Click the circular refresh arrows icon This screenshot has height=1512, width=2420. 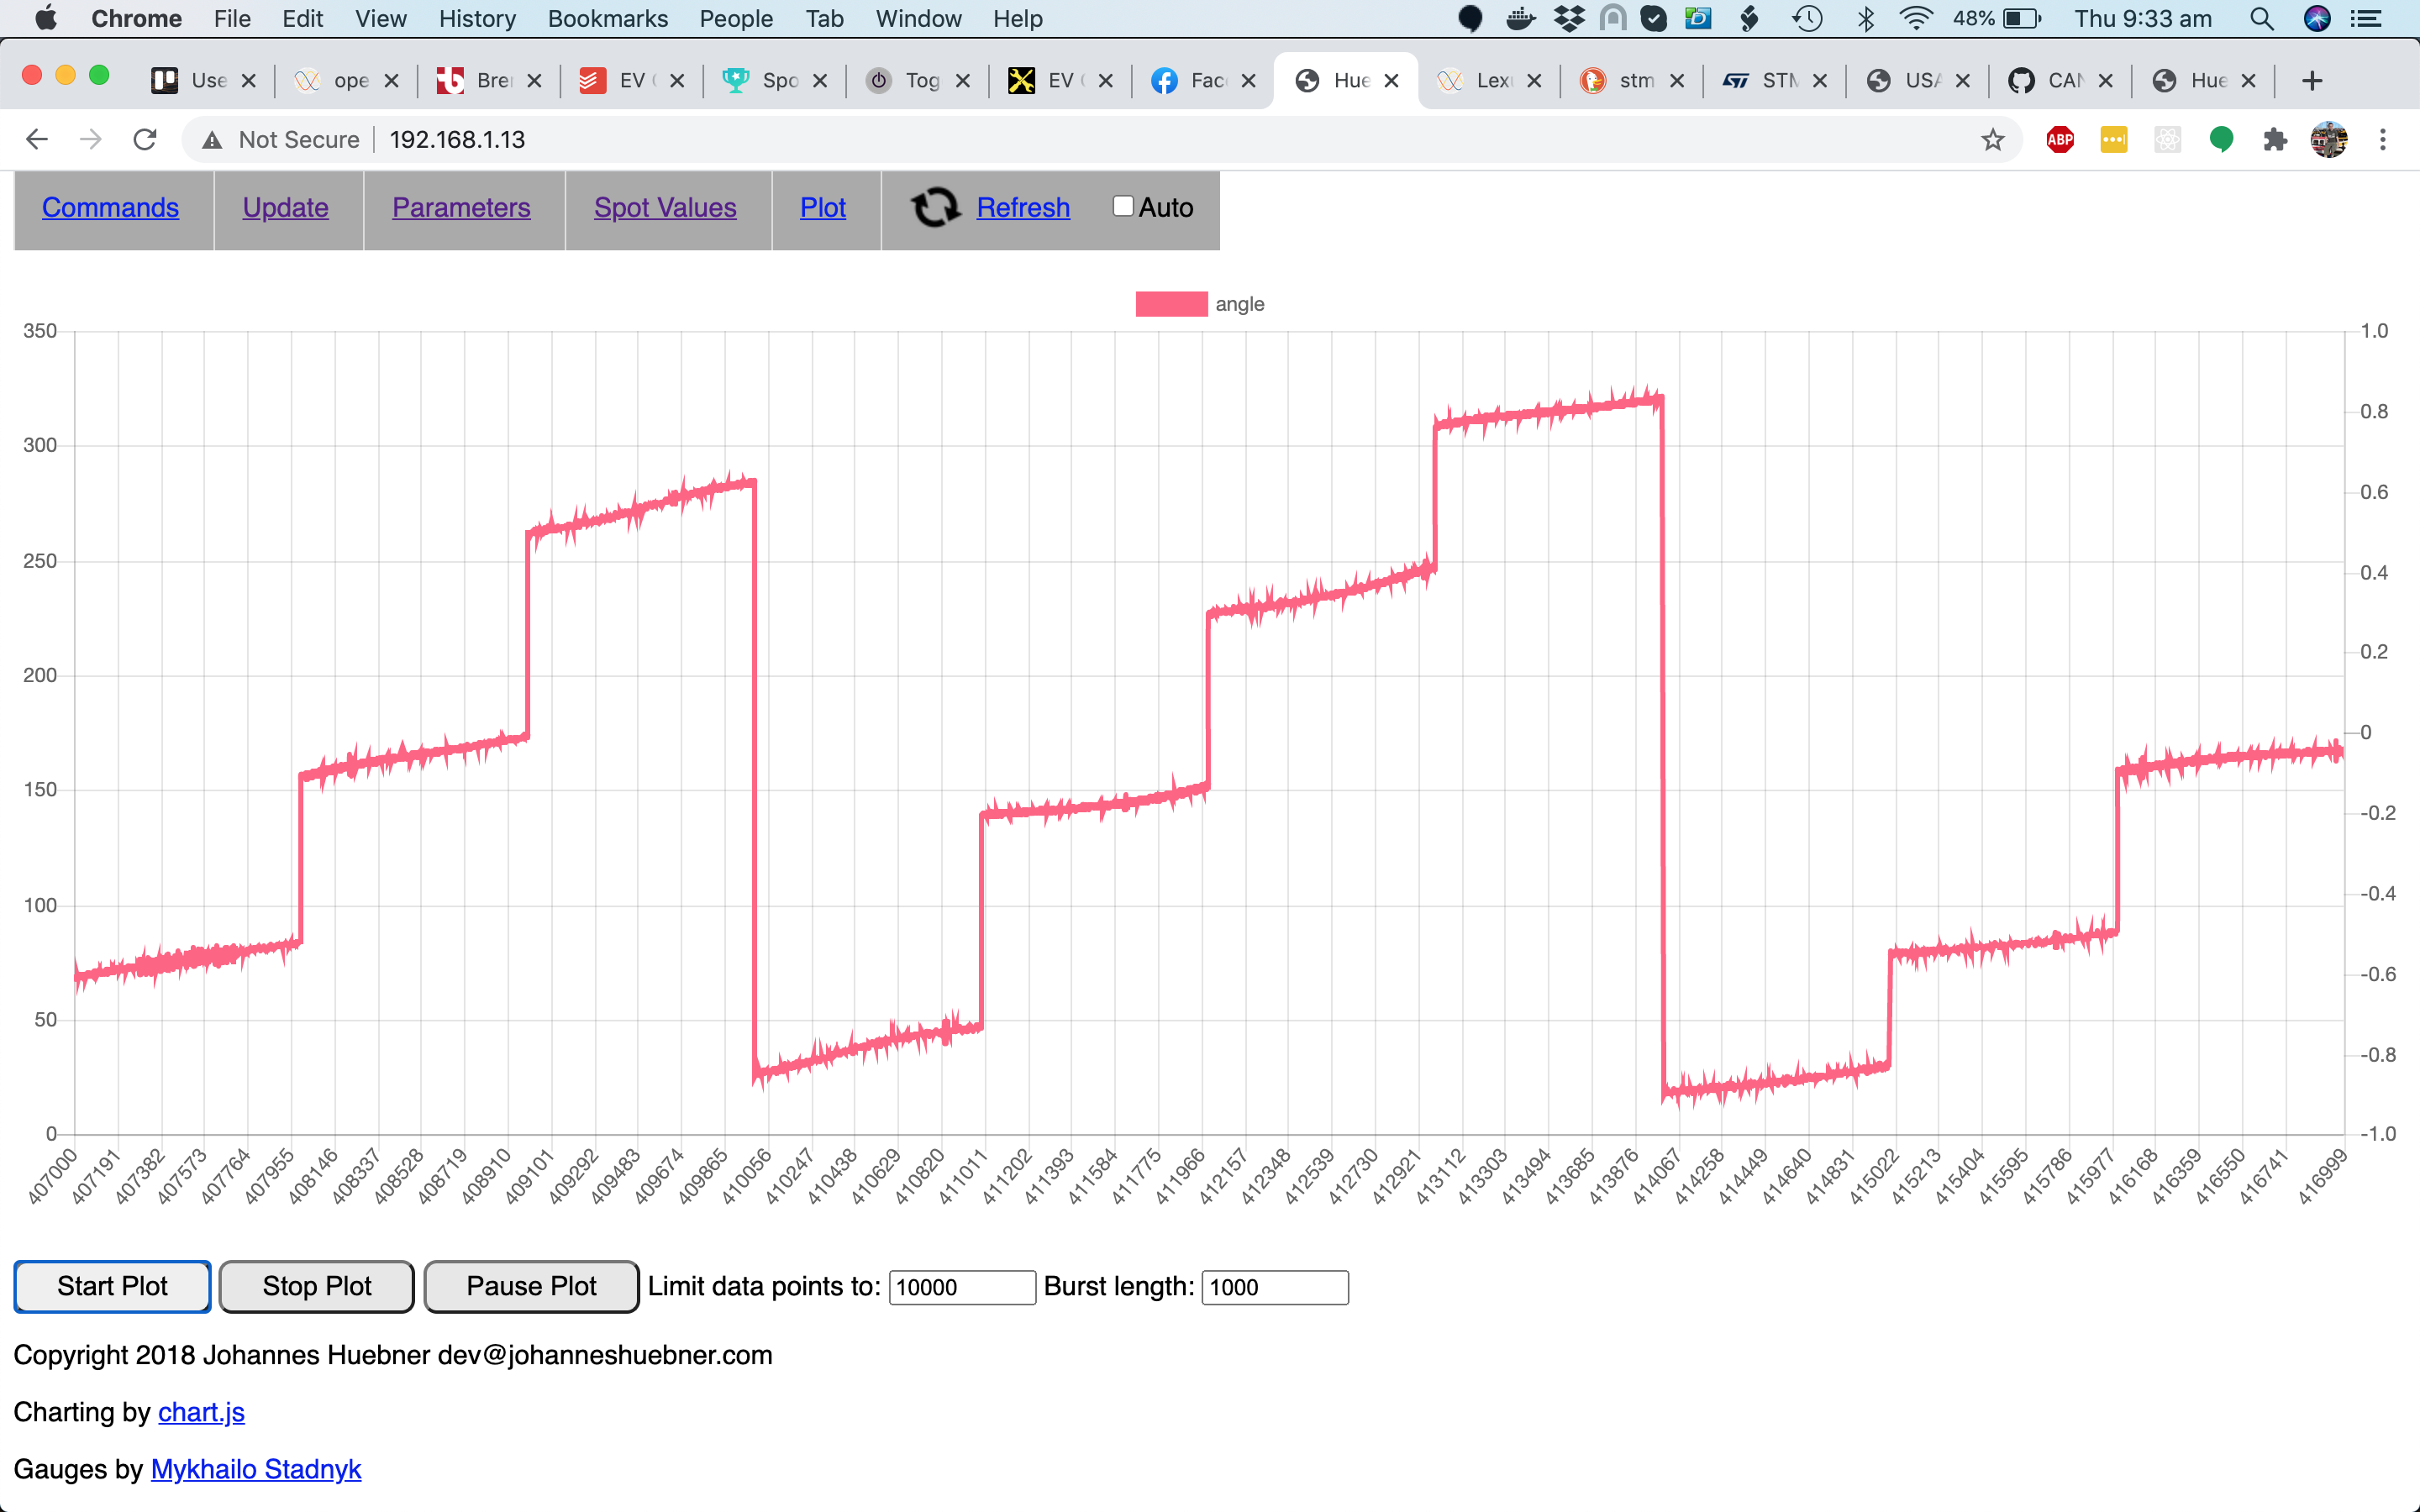pos(935,207)
